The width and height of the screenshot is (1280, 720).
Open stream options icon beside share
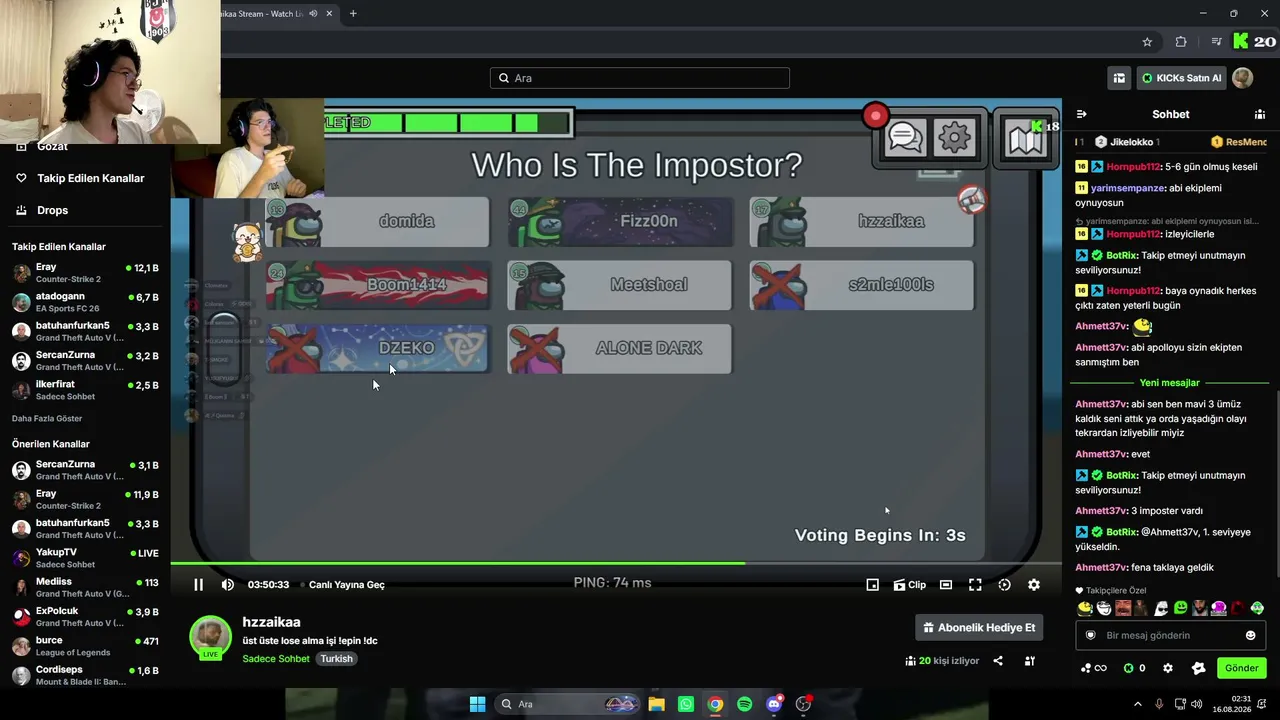click(1030, 661)
